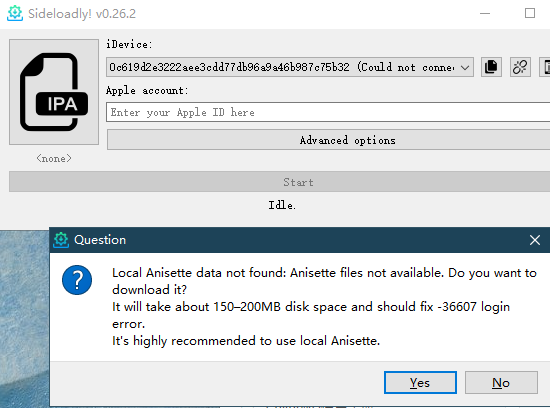This screenshot has height=408, width=550.
Task: Click the IPA file icon to choose an app
Action: (x=54, y=92)
